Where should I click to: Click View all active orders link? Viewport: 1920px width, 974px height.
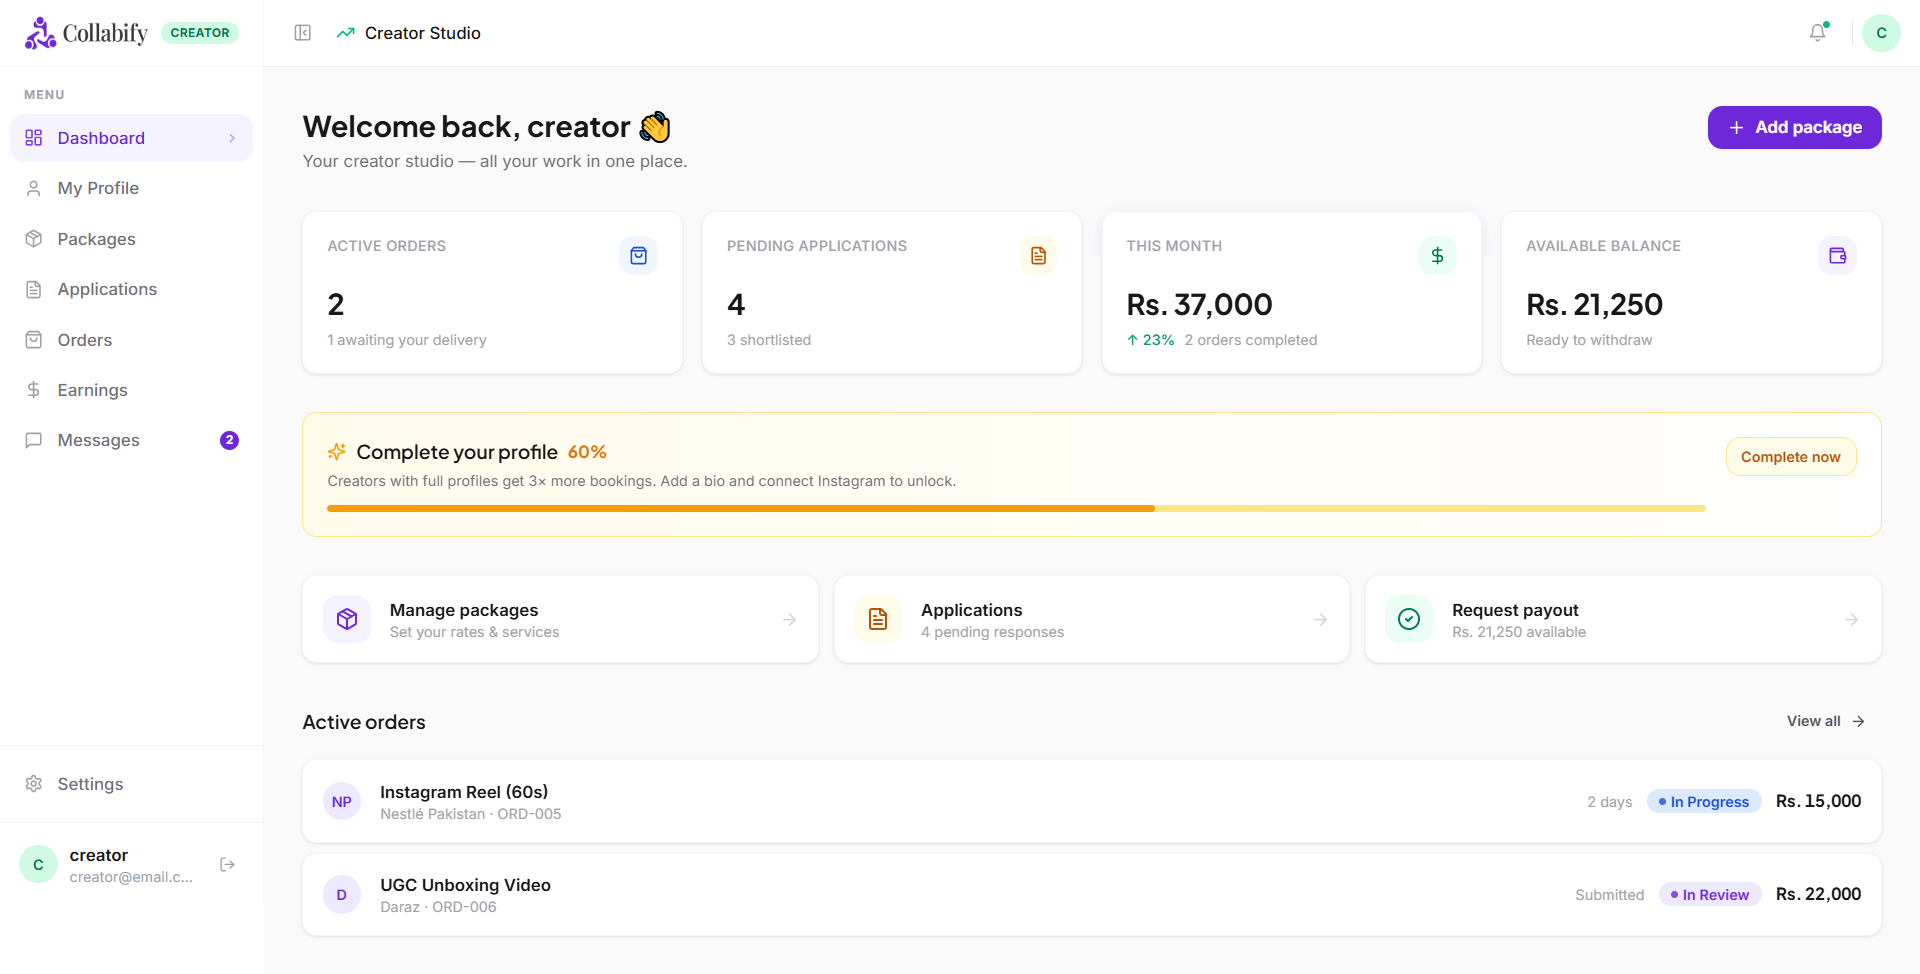(x=1826, y=721)
